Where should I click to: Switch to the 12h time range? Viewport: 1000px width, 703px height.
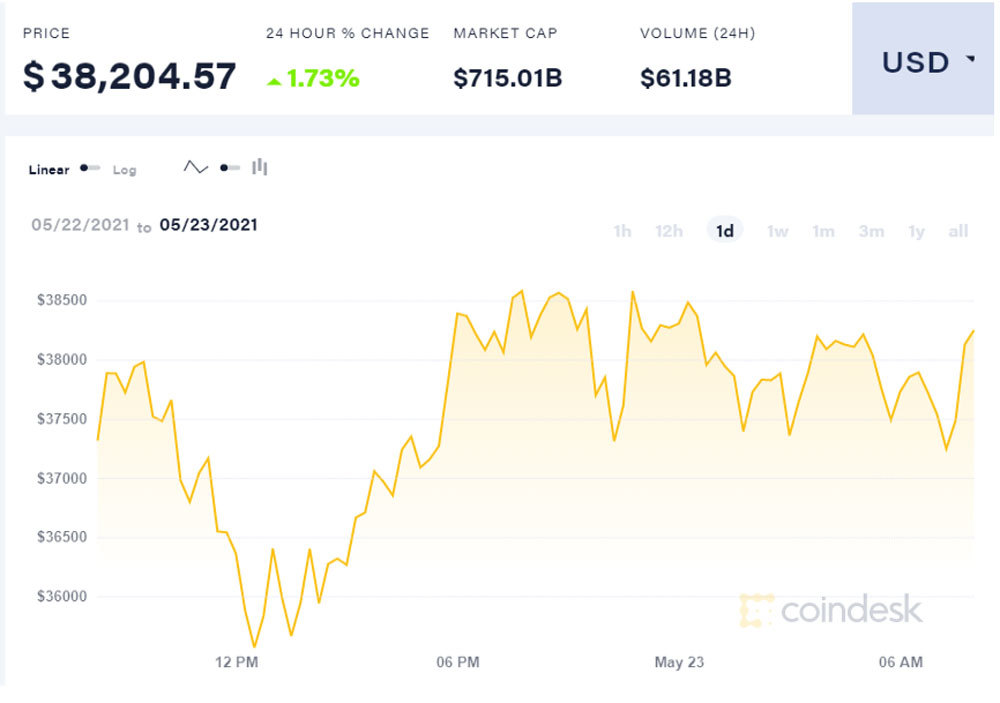(669, 231)
